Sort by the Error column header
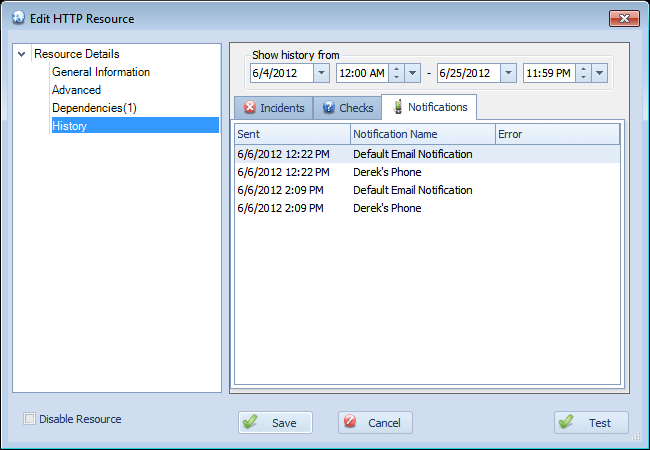This screenshot has width=650, height=450. (x=558, y=134)
